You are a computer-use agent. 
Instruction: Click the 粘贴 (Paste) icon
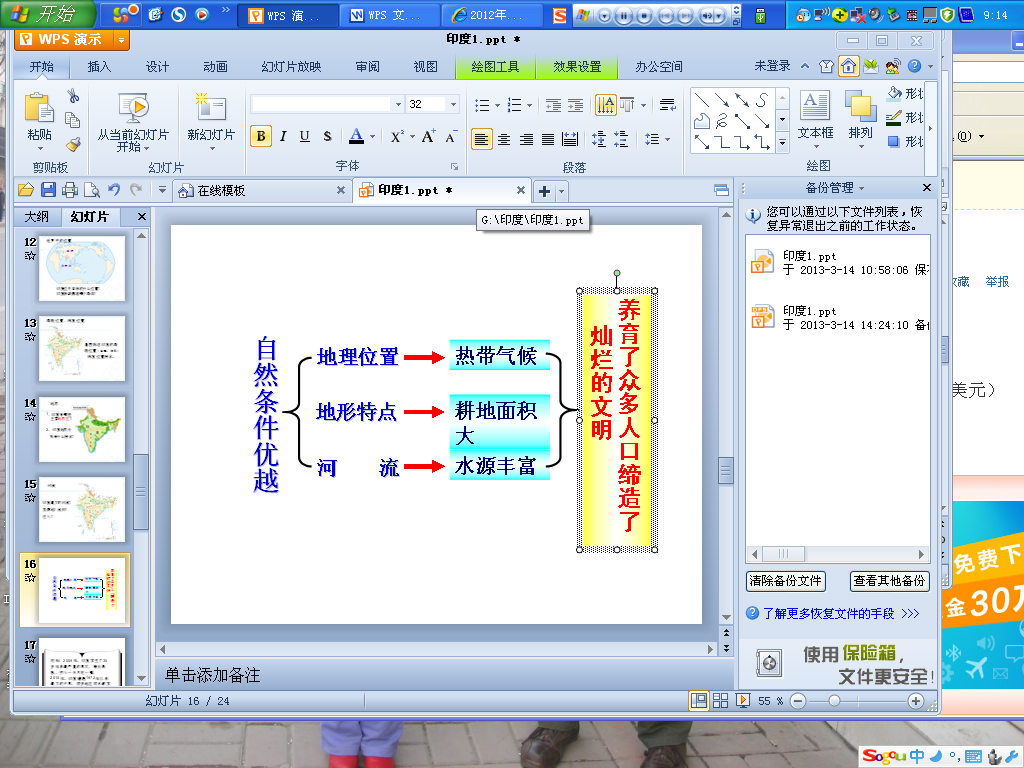(37, 108)
